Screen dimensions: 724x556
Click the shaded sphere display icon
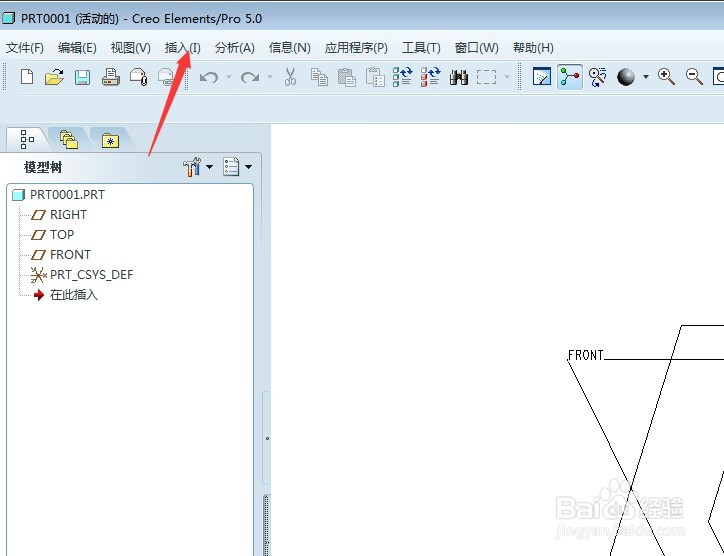coord(626,77)
